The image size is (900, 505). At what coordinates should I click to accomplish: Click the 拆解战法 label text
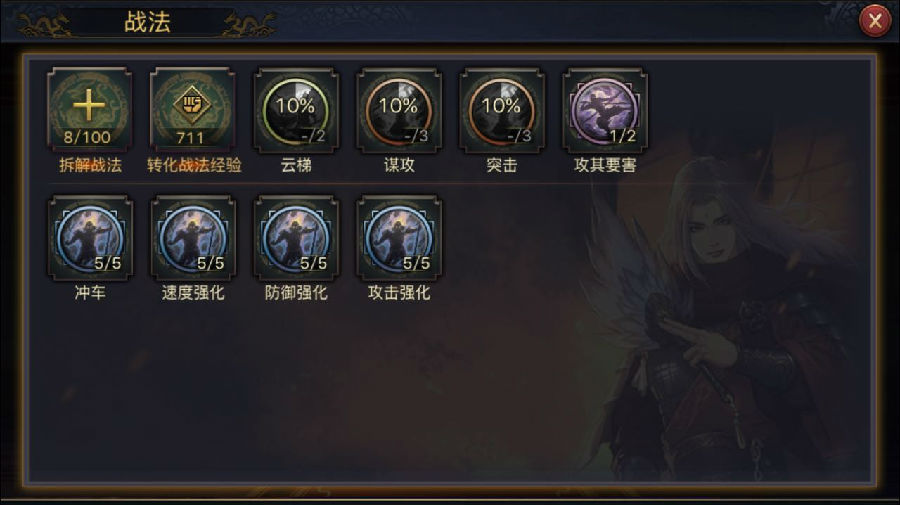(x=90, y=165)
